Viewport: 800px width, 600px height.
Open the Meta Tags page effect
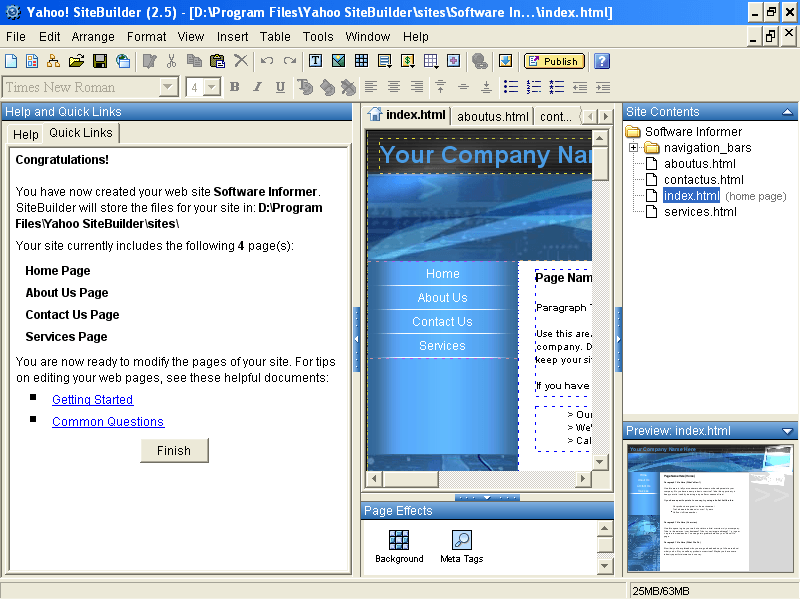[462, 546]
